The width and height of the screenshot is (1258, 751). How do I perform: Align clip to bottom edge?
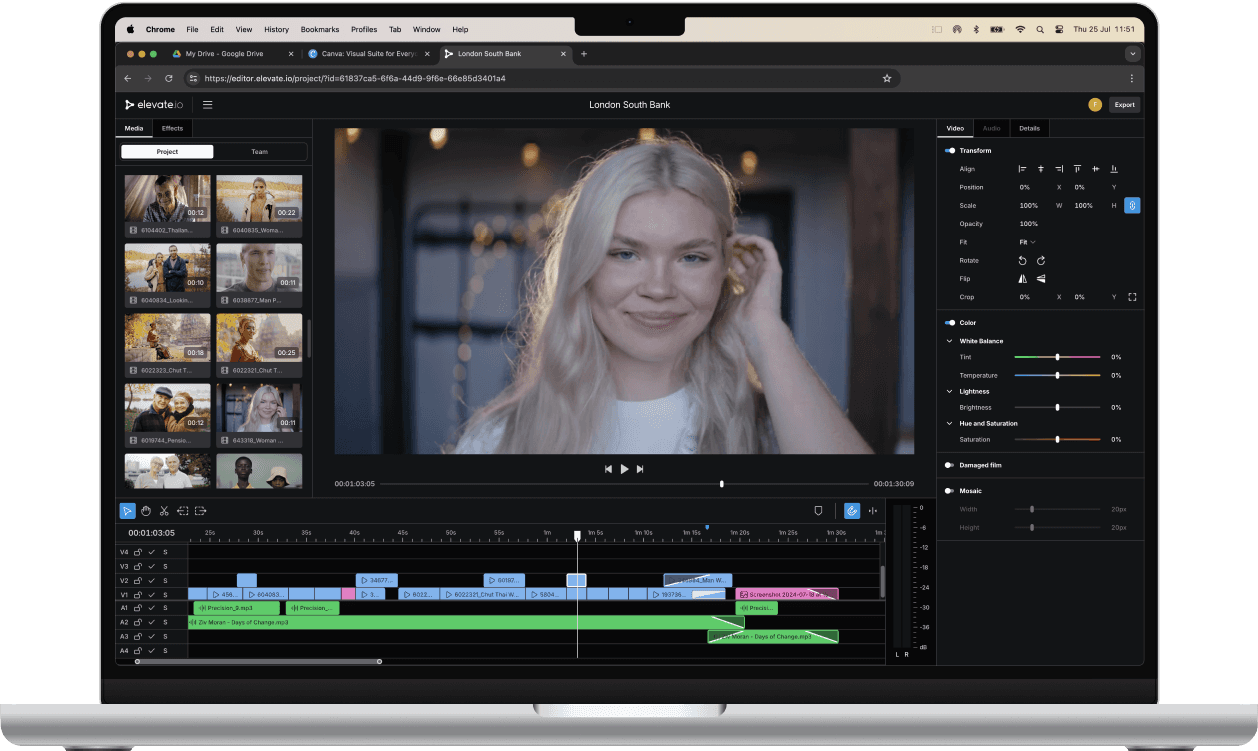click(x=1114, y=169)
